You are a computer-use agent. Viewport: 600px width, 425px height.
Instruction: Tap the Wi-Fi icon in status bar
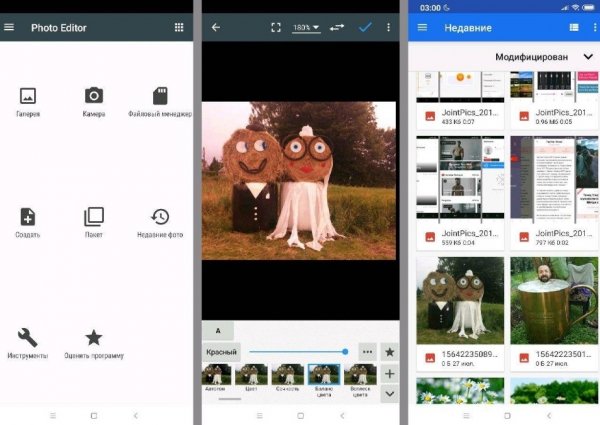point(576,8)
